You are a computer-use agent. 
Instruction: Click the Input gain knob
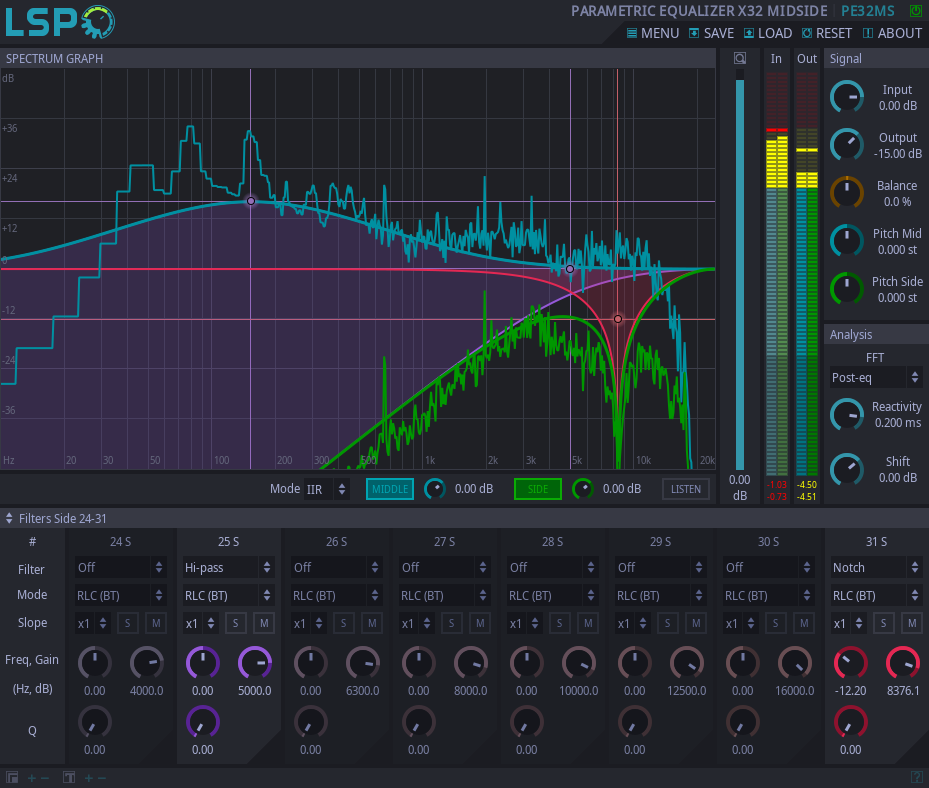click(x=847, y=97)
